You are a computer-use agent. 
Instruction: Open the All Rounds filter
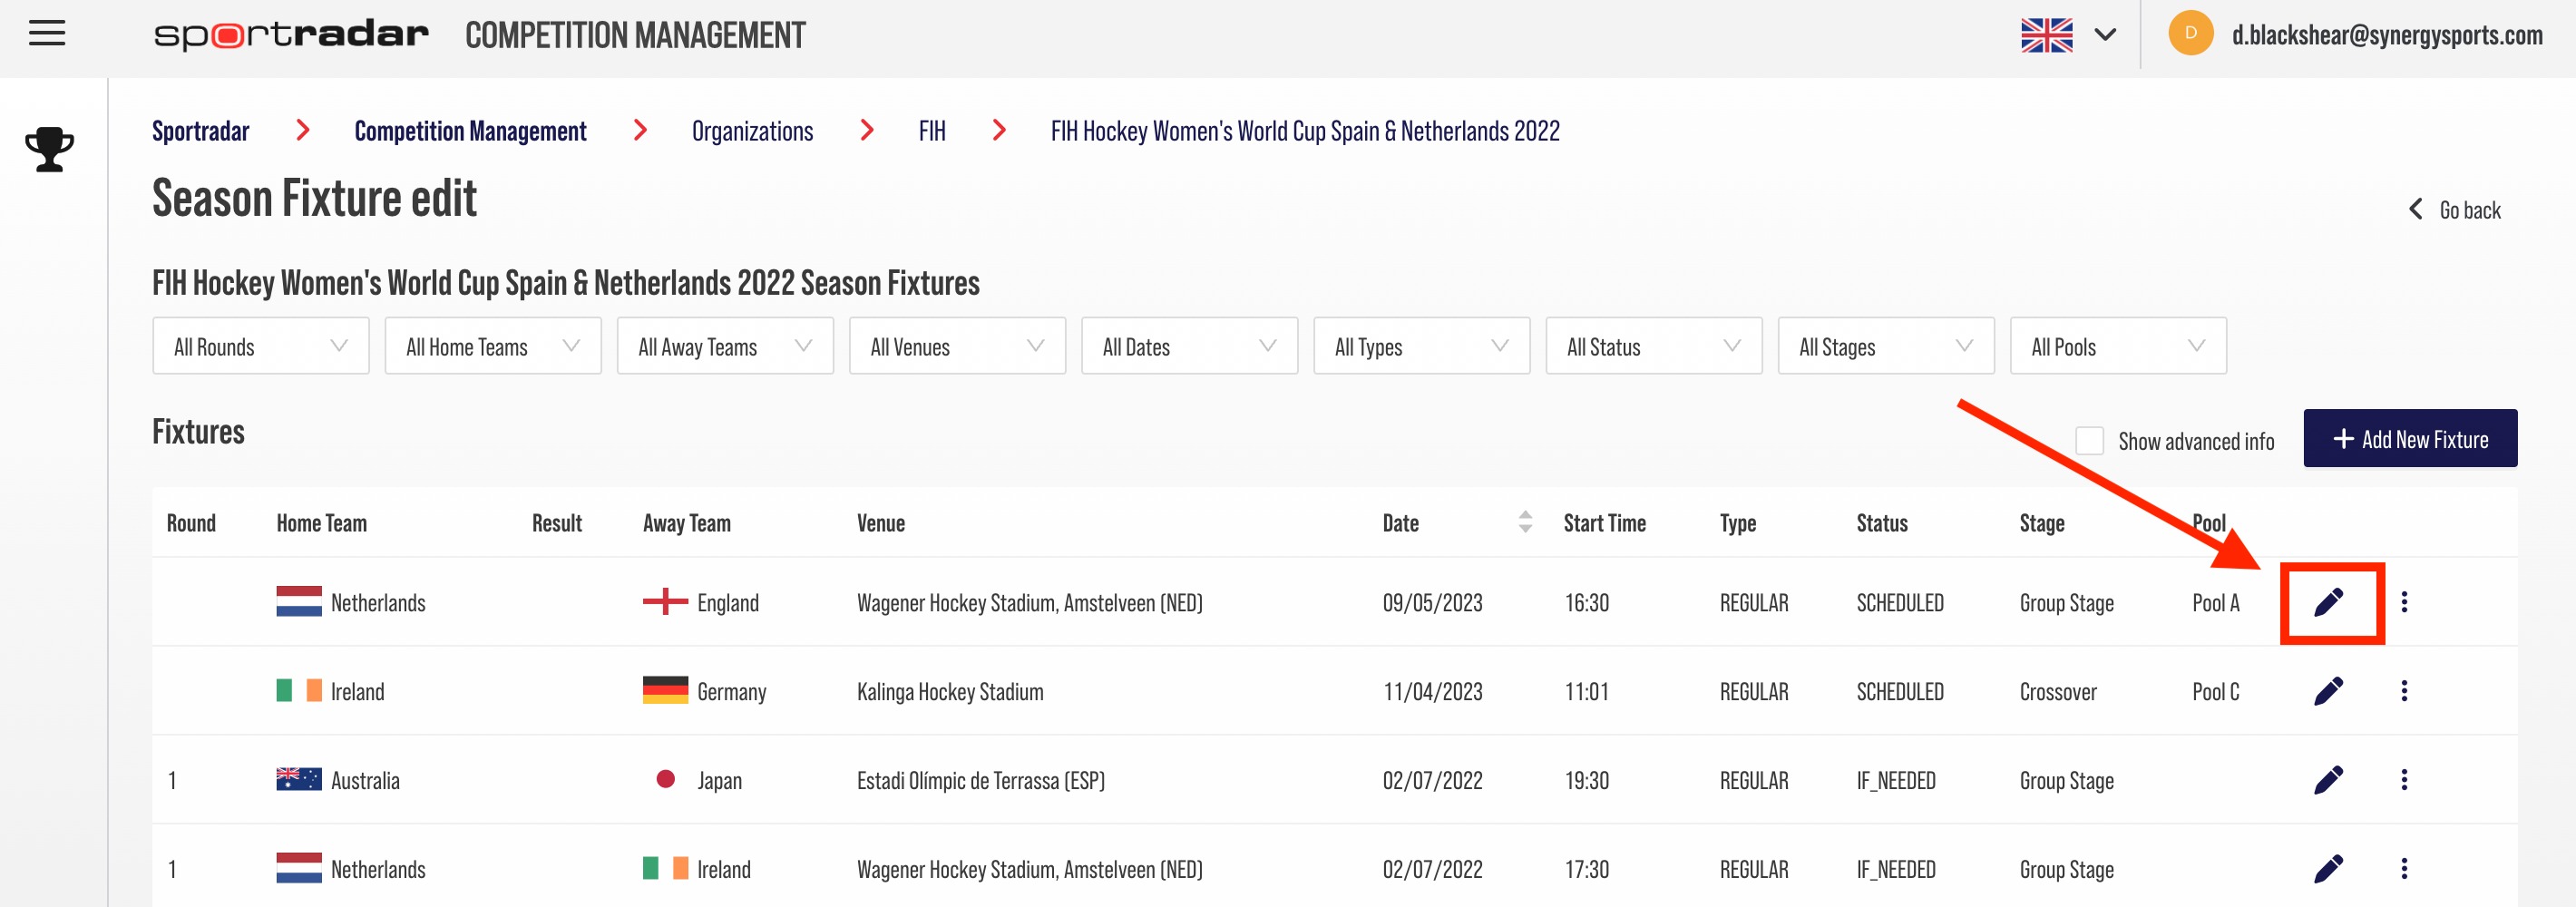261,346
